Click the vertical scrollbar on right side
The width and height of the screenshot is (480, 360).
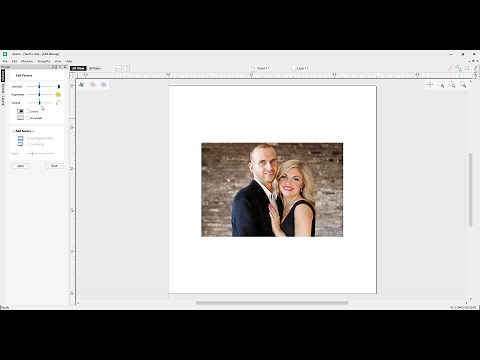click(x=470, y=189)
